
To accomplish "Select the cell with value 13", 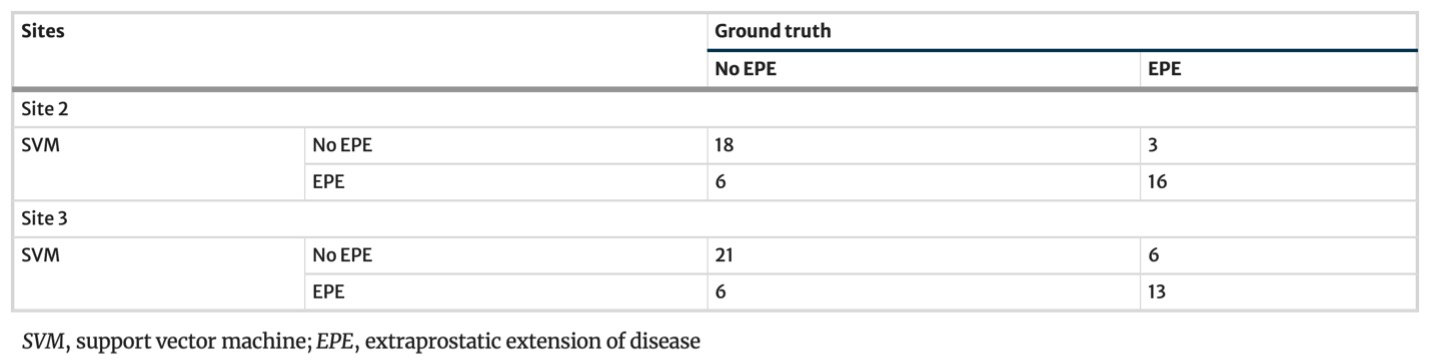I will [x=1279, y=291].
